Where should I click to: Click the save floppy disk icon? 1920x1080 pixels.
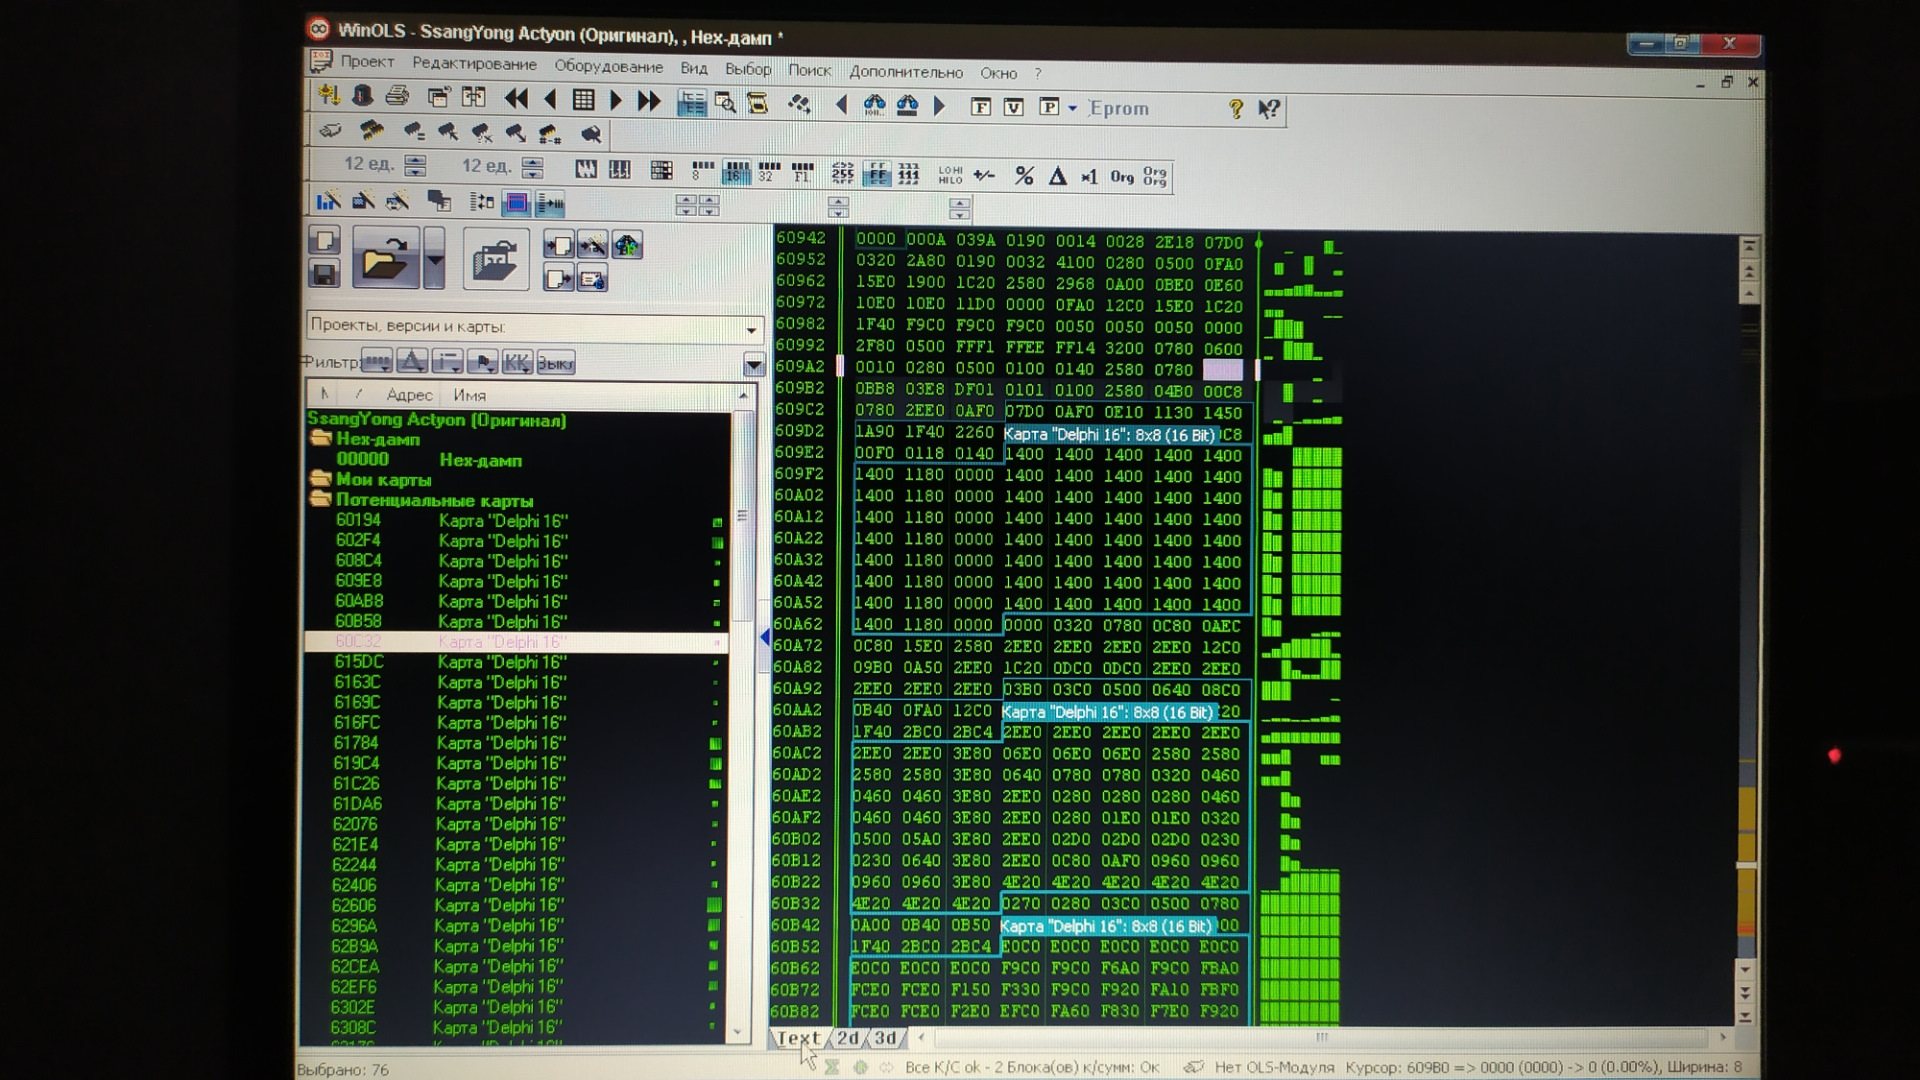click(324, 273)
